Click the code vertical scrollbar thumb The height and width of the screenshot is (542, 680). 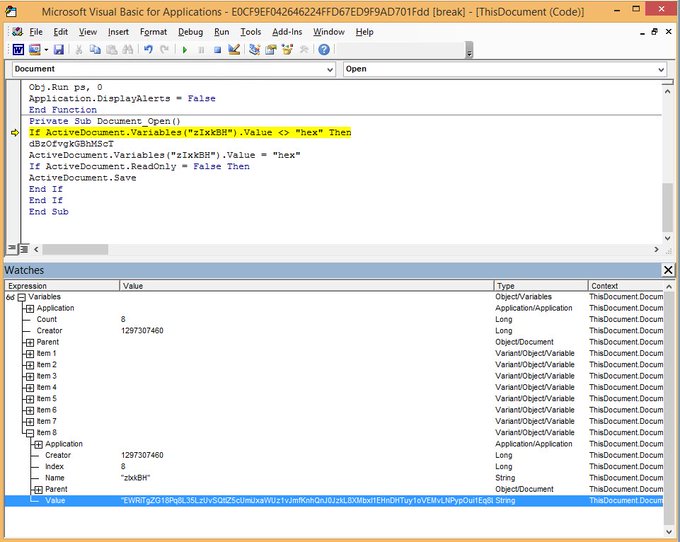(667, 208)
